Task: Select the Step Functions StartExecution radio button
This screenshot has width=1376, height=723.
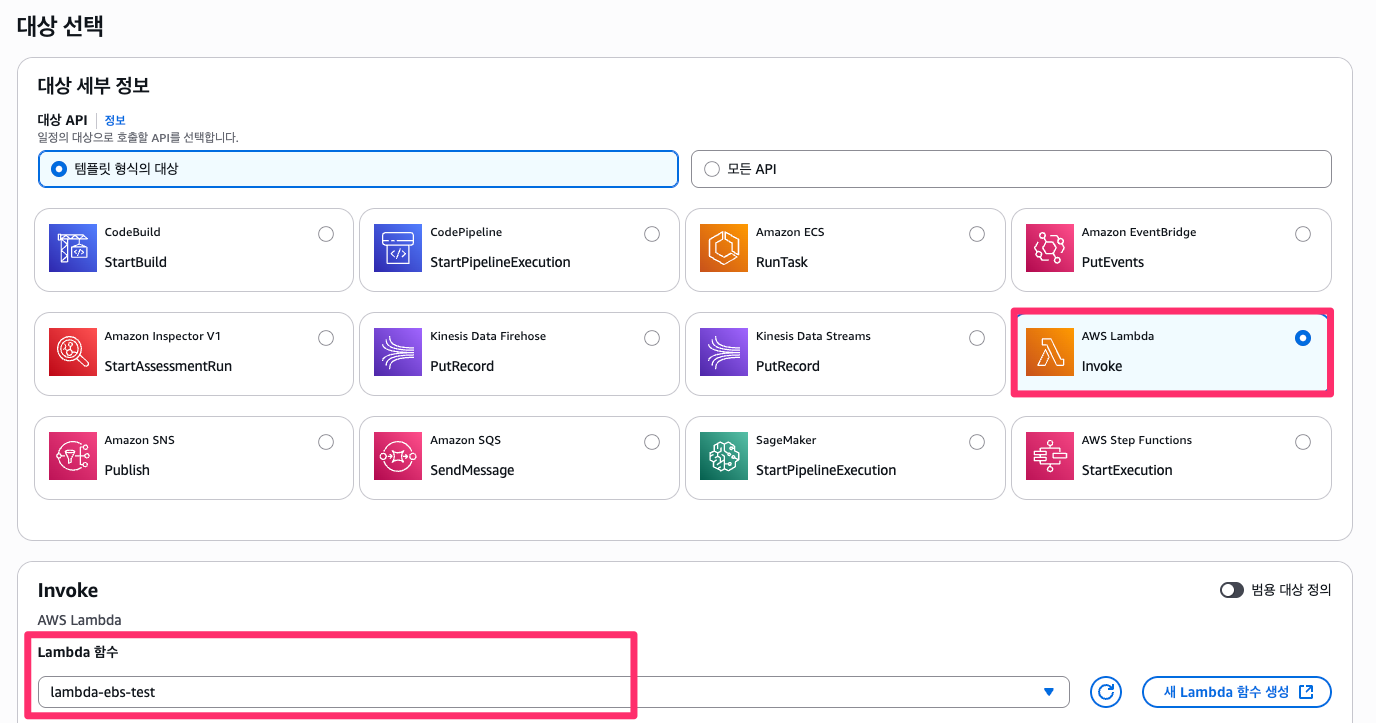Action: point(1303,442)
